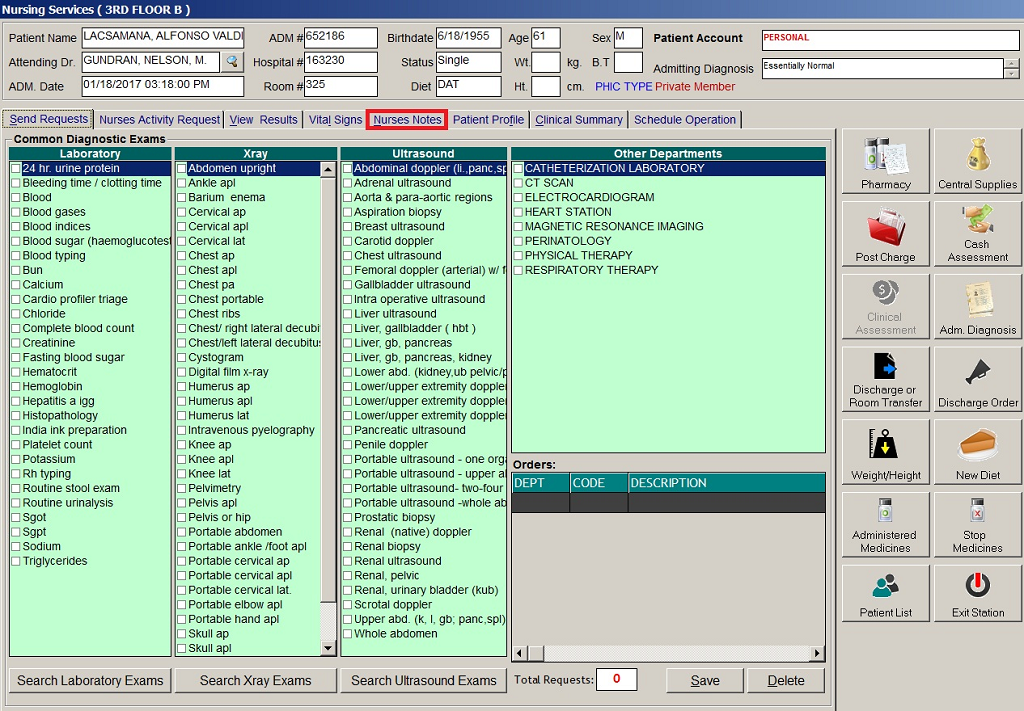Switch to the Vital Signs tab

[335, 120]
